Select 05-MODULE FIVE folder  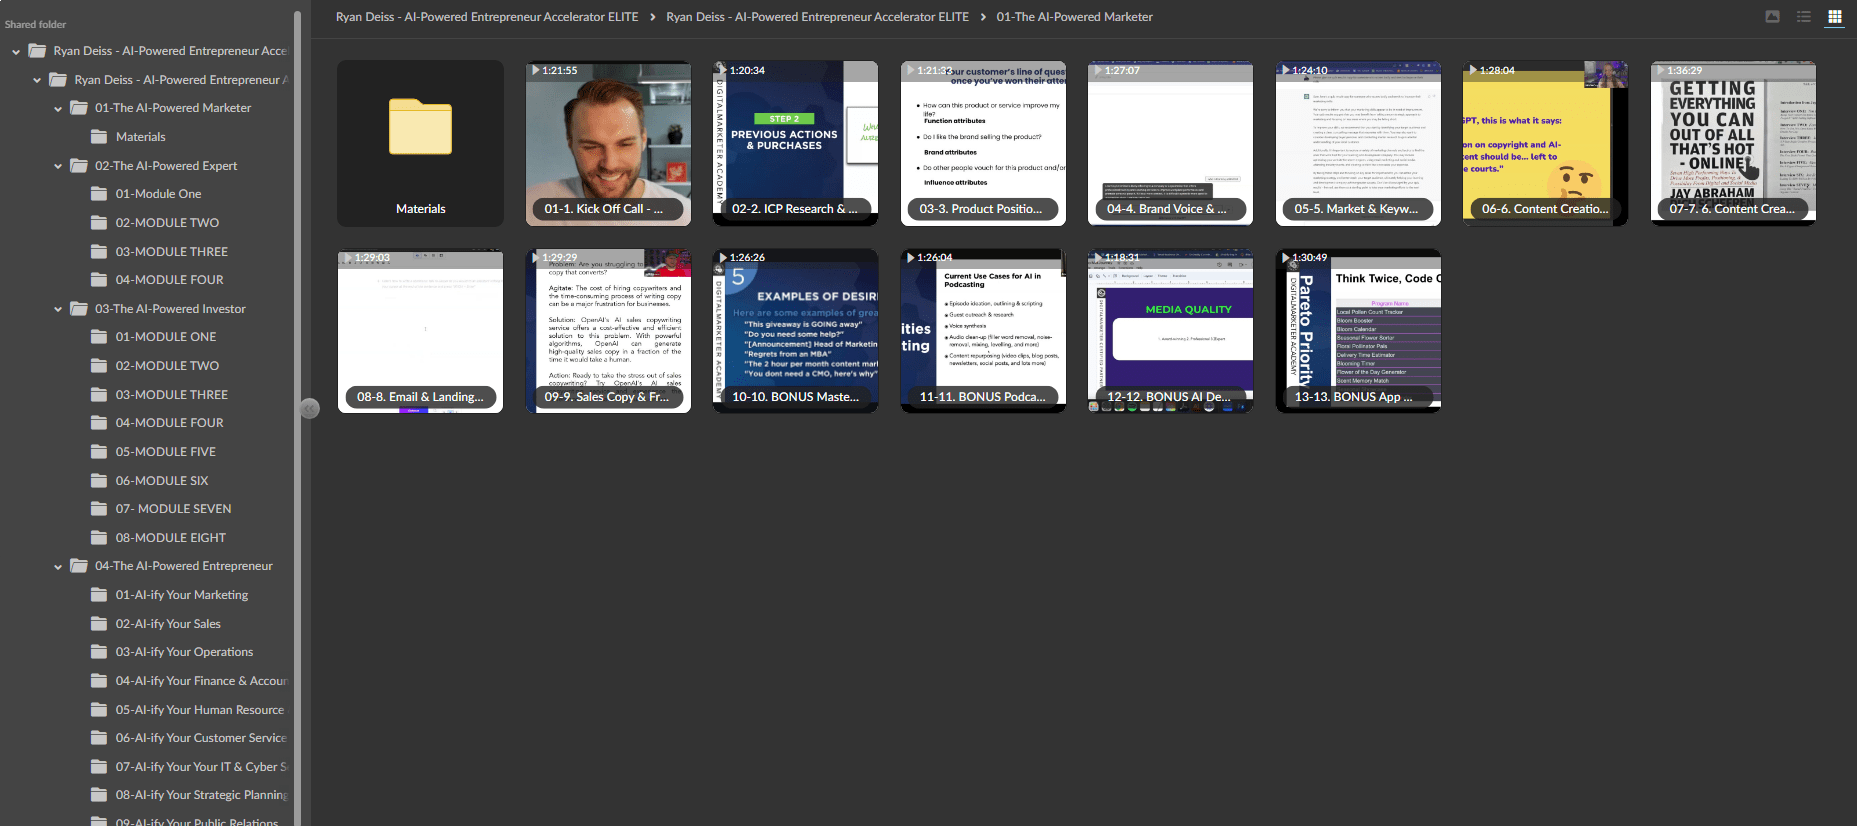165,452
